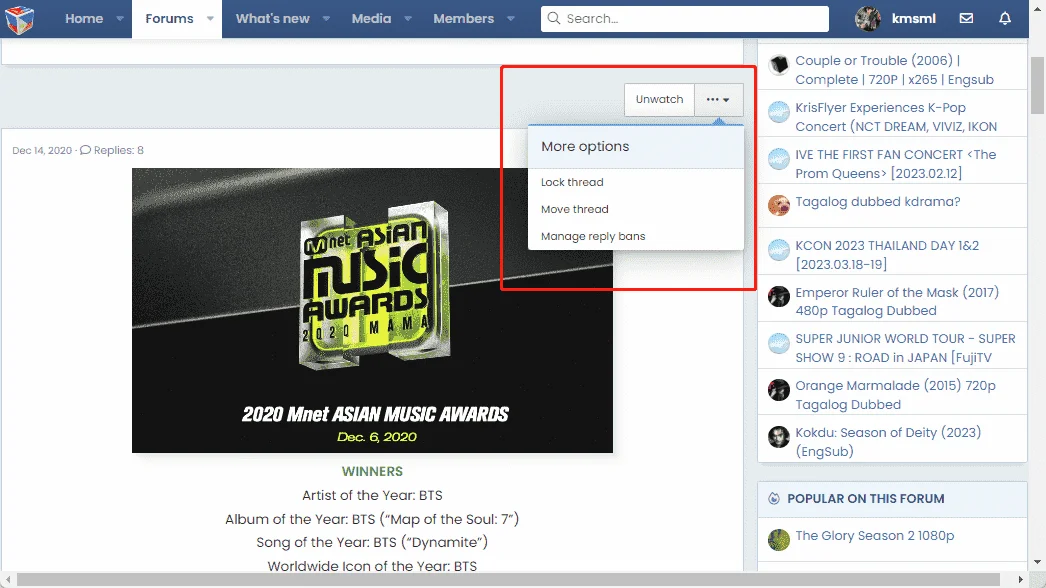Open KCON 2023 Thailand Day 1&2 link
This screenshot has height=588, width=1046.
click(887, 255)
